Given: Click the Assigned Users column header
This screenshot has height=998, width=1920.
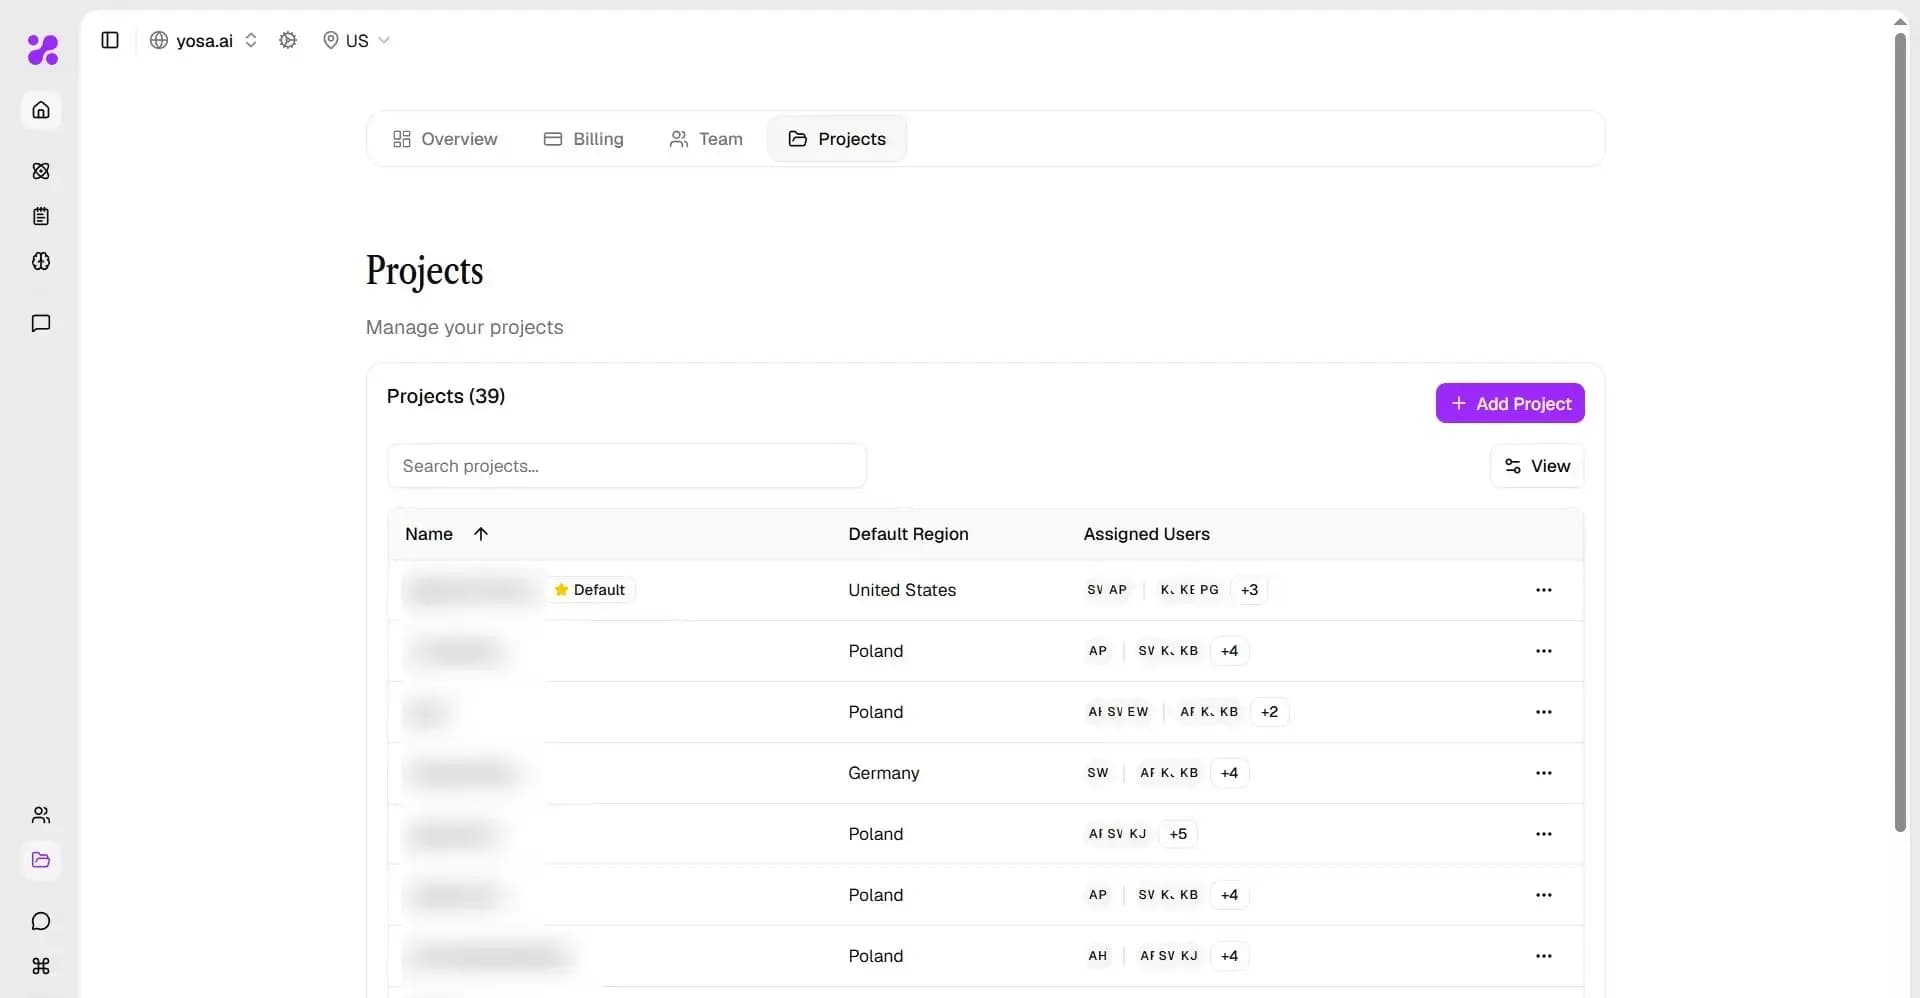Looking at the screenshot, I should tap(1146, 534).
